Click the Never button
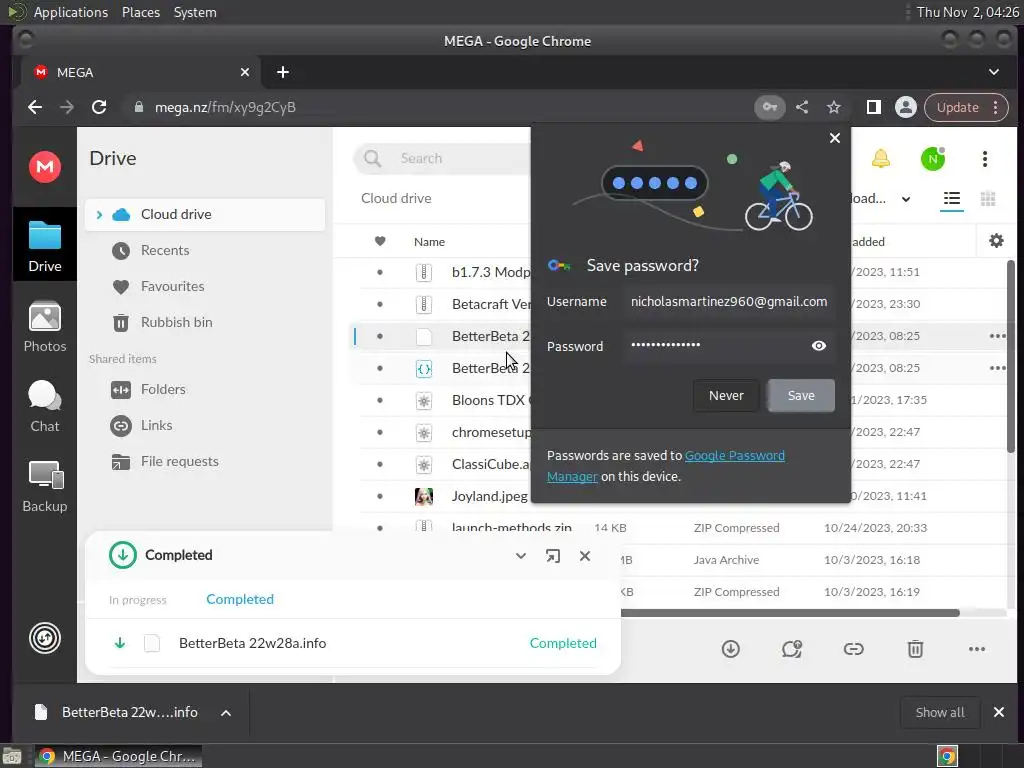1024x768 pixels. [726, 395]
